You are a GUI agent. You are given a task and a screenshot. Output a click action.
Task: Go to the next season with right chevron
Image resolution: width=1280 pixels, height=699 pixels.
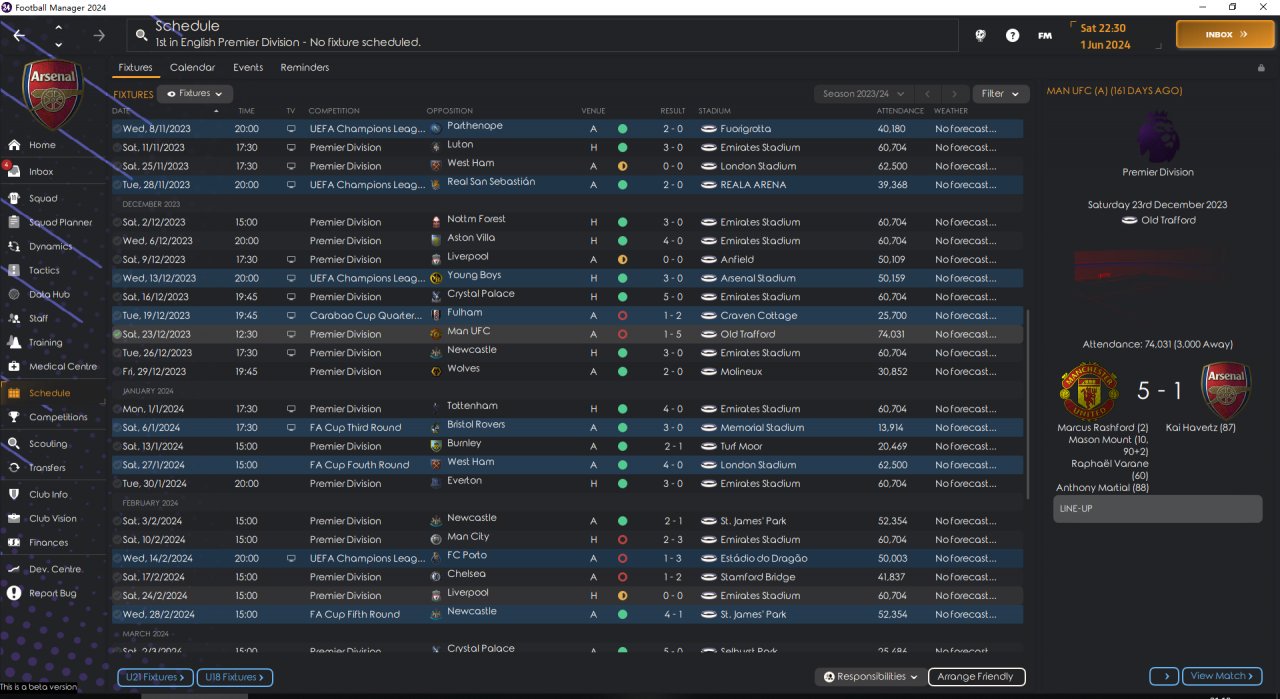point(956,93)
